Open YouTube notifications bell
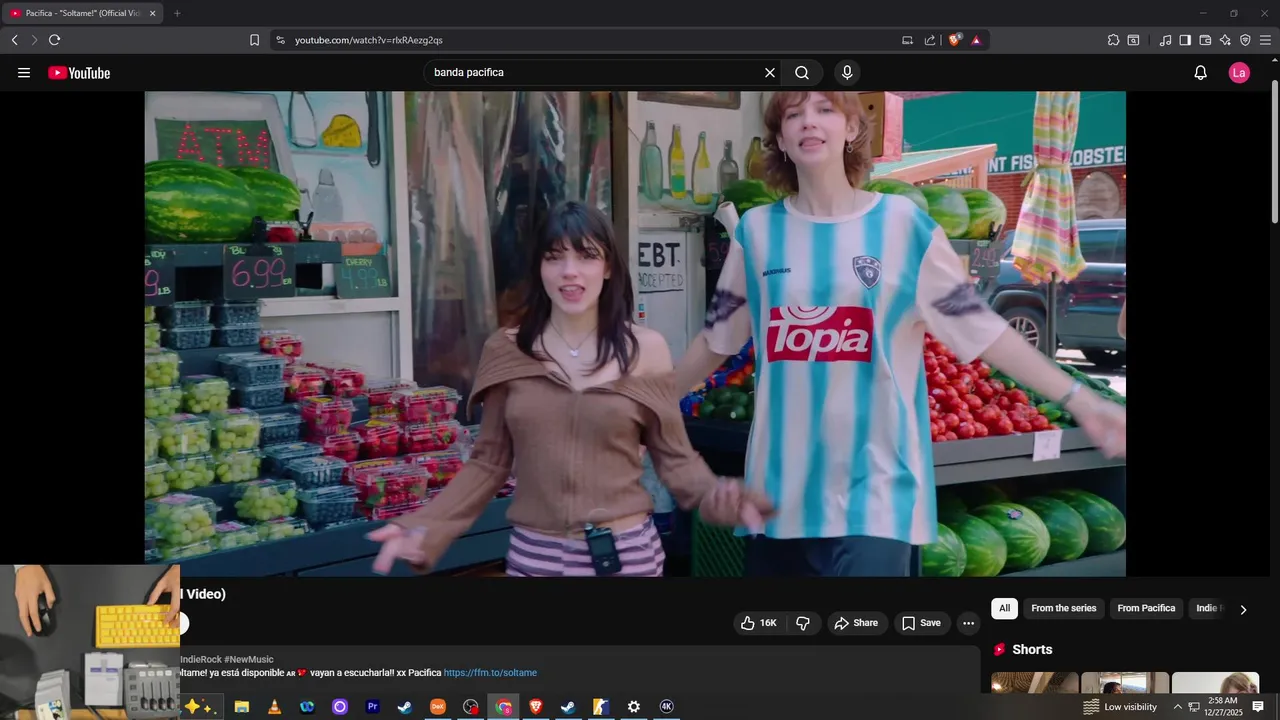Viewport: 1280px width, 720px height. point(1201,73)
